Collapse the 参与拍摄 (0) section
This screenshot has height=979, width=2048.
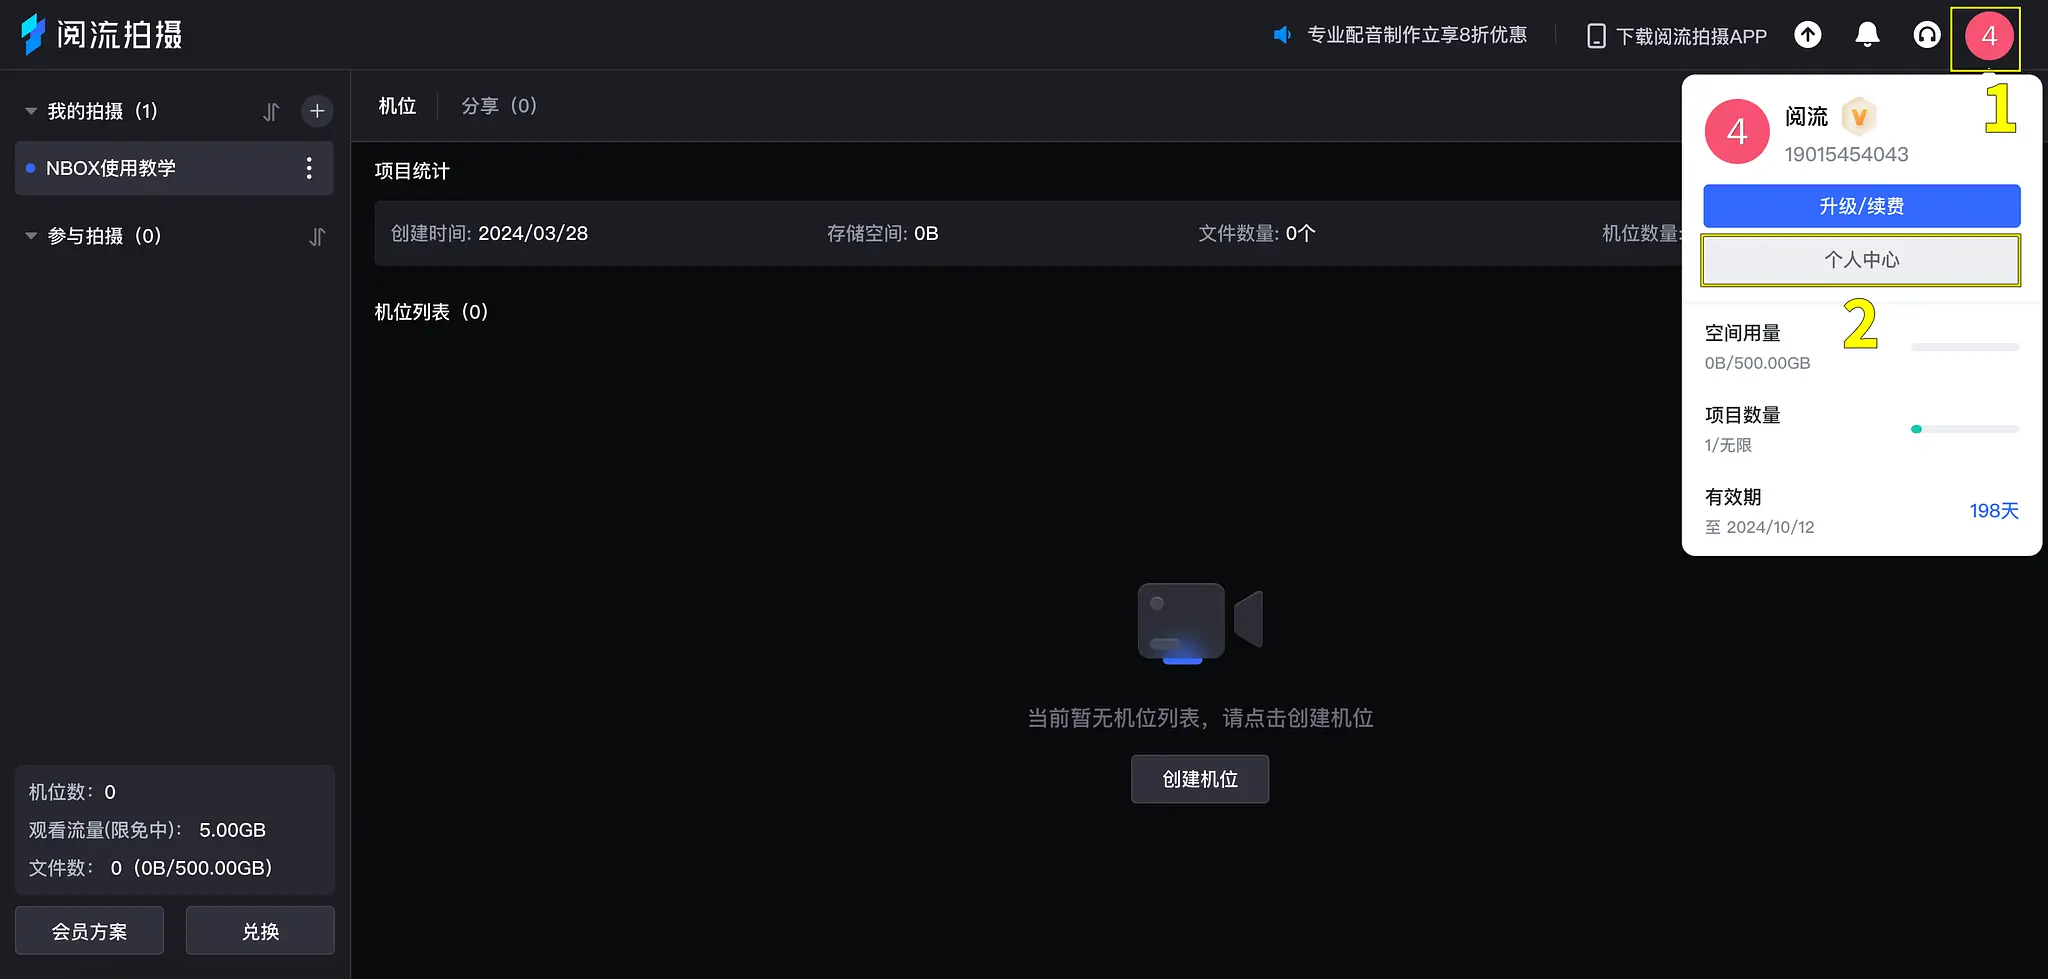(31, 236)
